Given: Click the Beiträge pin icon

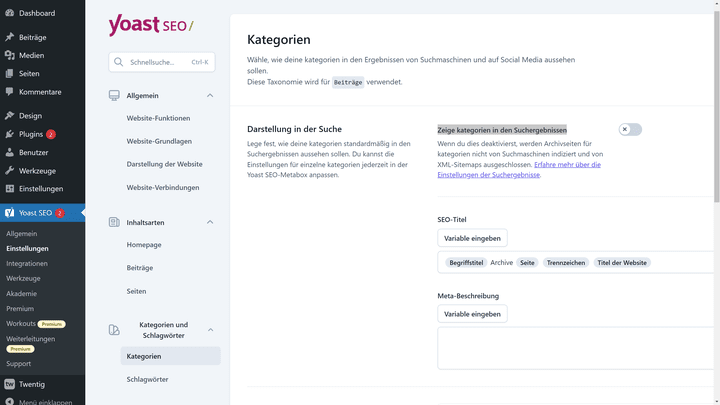Looking at the screenshot, I should coord(10,37).
